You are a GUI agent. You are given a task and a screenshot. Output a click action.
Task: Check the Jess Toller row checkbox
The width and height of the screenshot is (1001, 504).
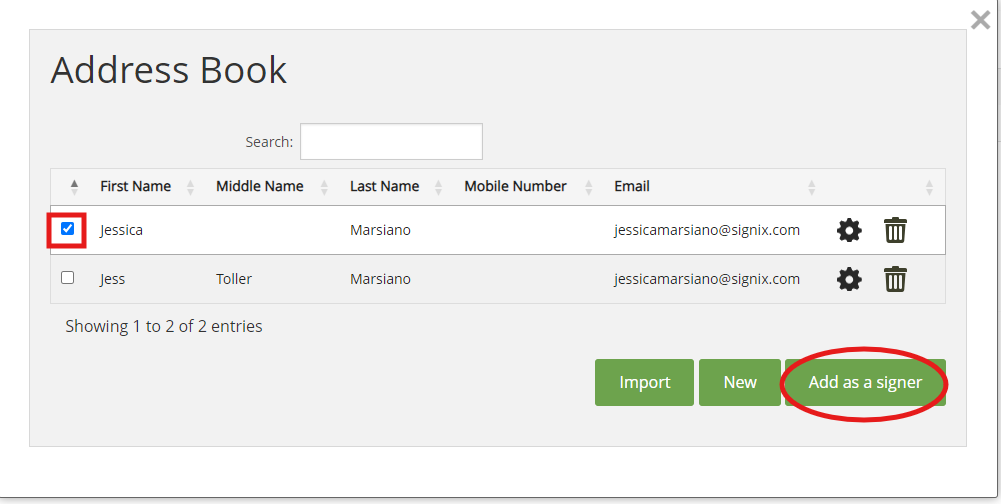coord(67,278)
